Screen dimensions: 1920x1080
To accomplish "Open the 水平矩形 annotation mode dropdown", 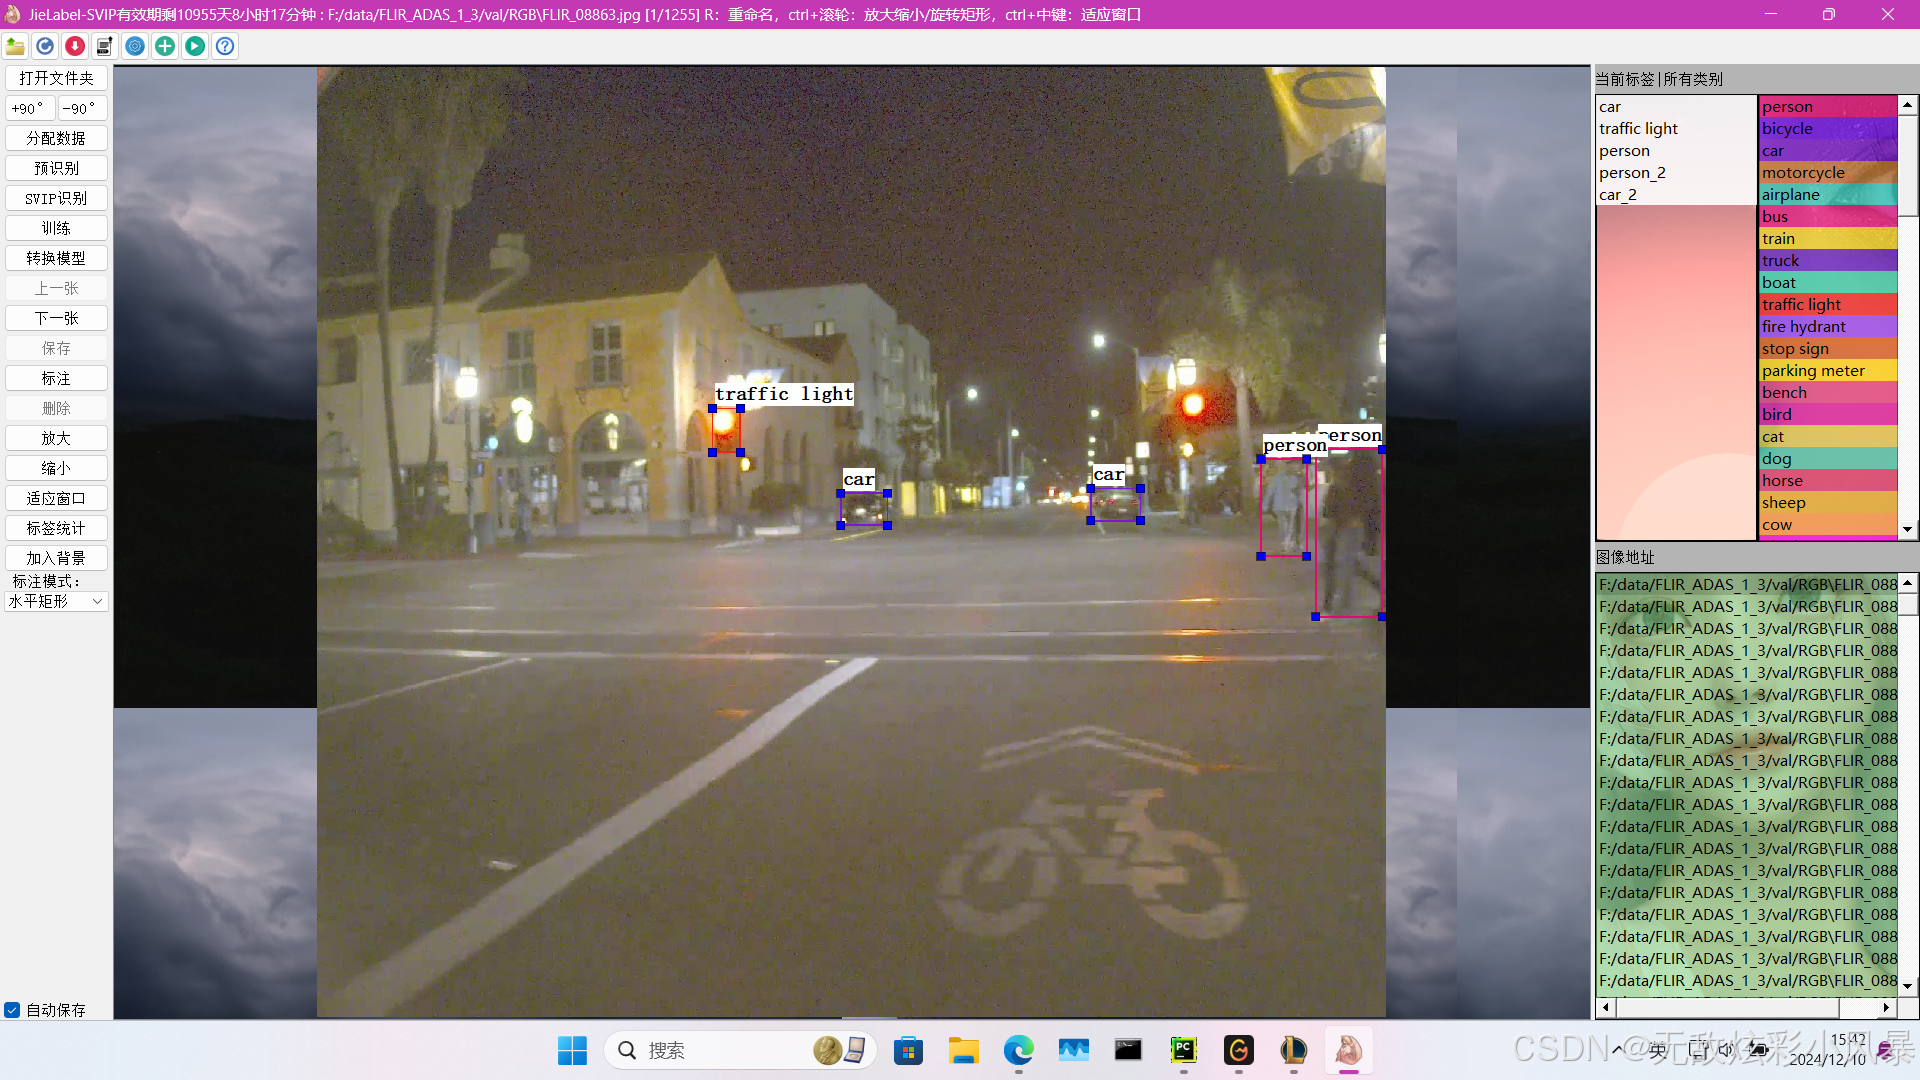I will point(56,601).
